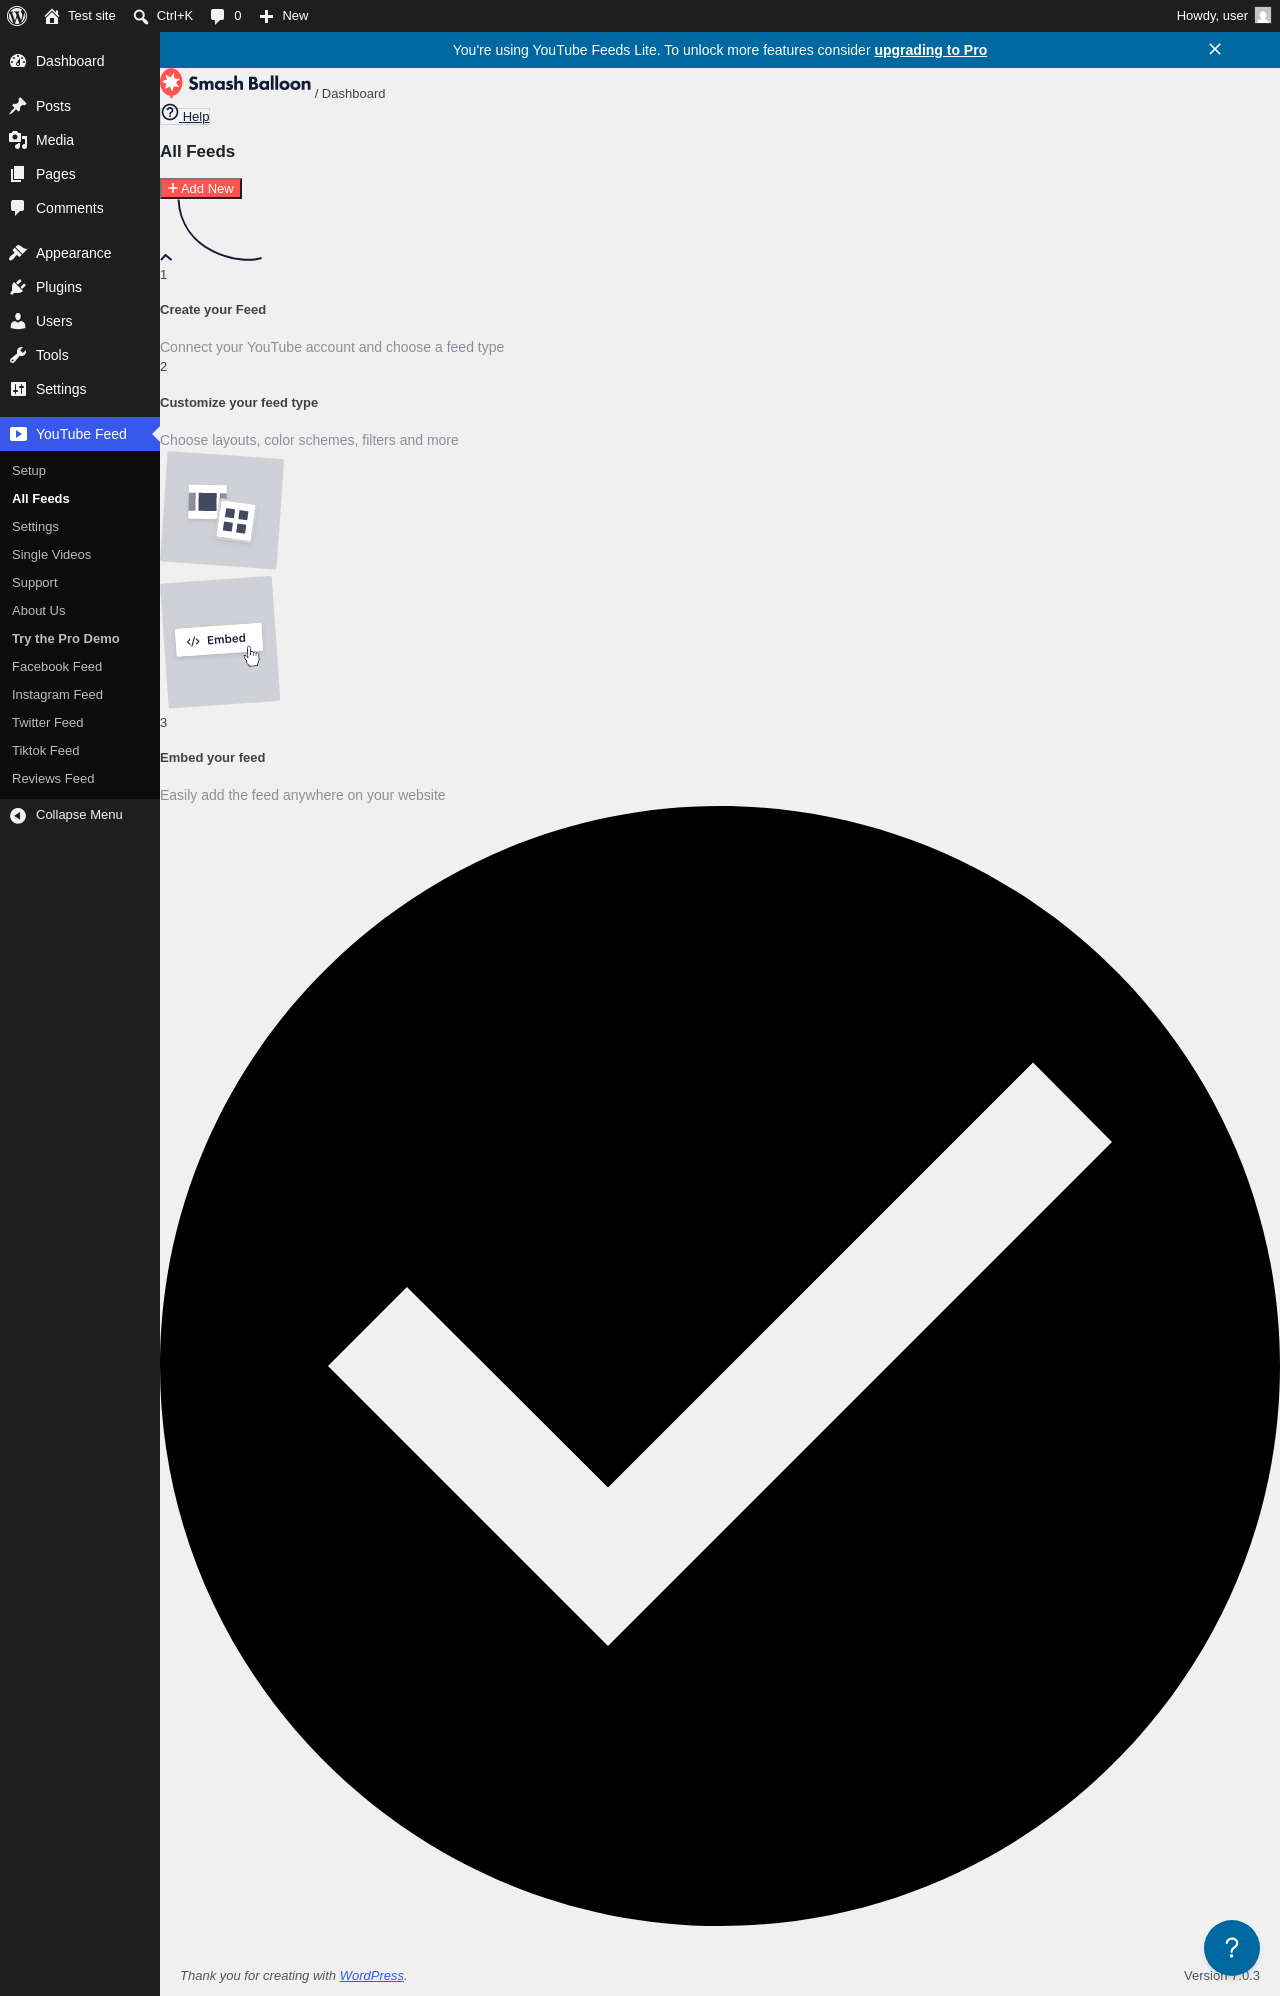This screenshot has width=1280, height=1996.
Task: Open Reviews Feed submenu item
Action: pyautogui.click(x=80, y=779)
